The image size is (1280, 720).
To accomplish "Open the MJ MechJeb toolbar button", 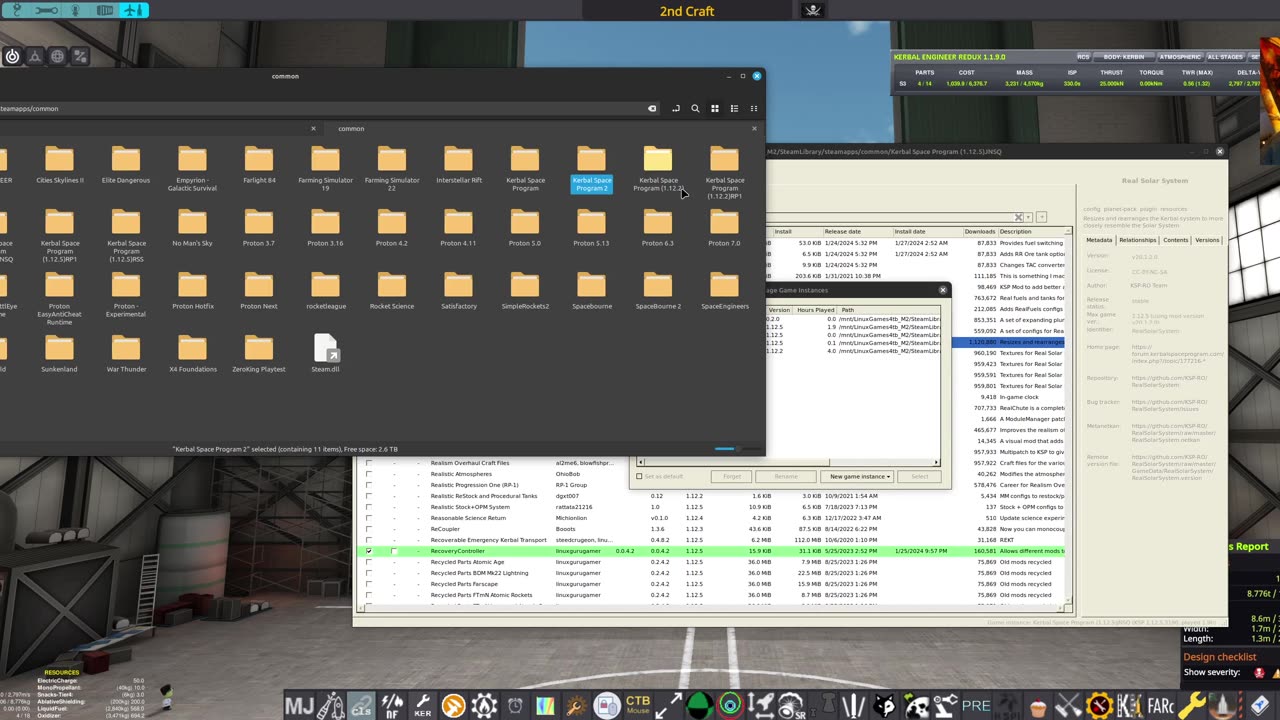I will tap(299, 706).
